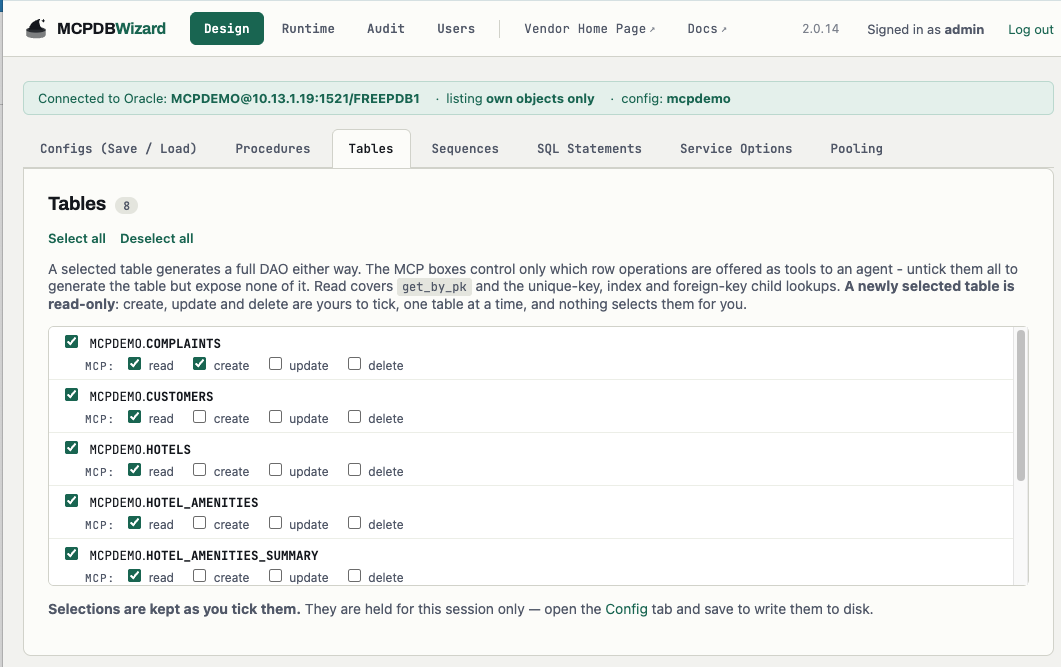Select the Tables tab
The width and height of the screenshot is (1061, 667).
pos(371,148)
